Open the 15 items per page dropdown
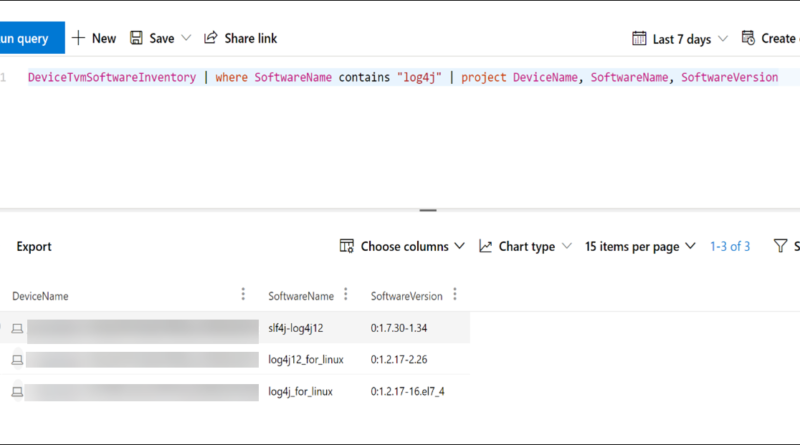Screen dimensions: 800x445 coord(640,246)
